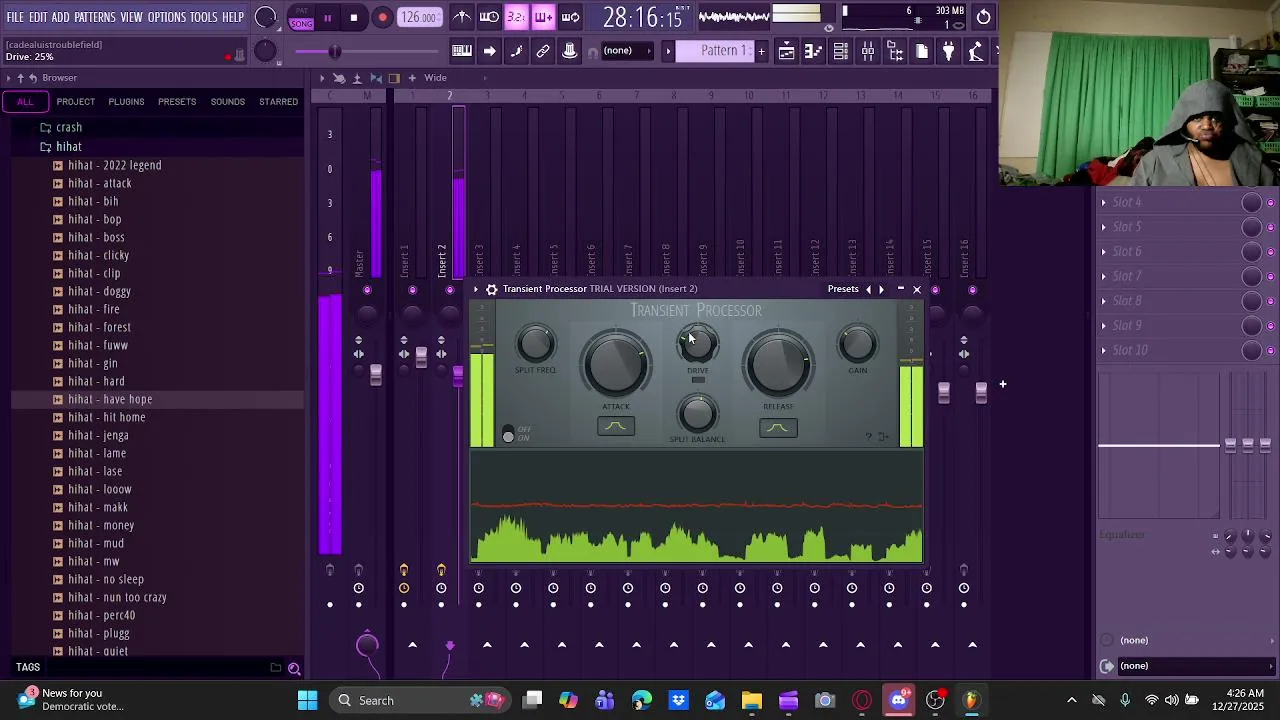Click the GAIN knob
The height and width of the screenshot is (720, 1280).
click(x=857, y=344)
